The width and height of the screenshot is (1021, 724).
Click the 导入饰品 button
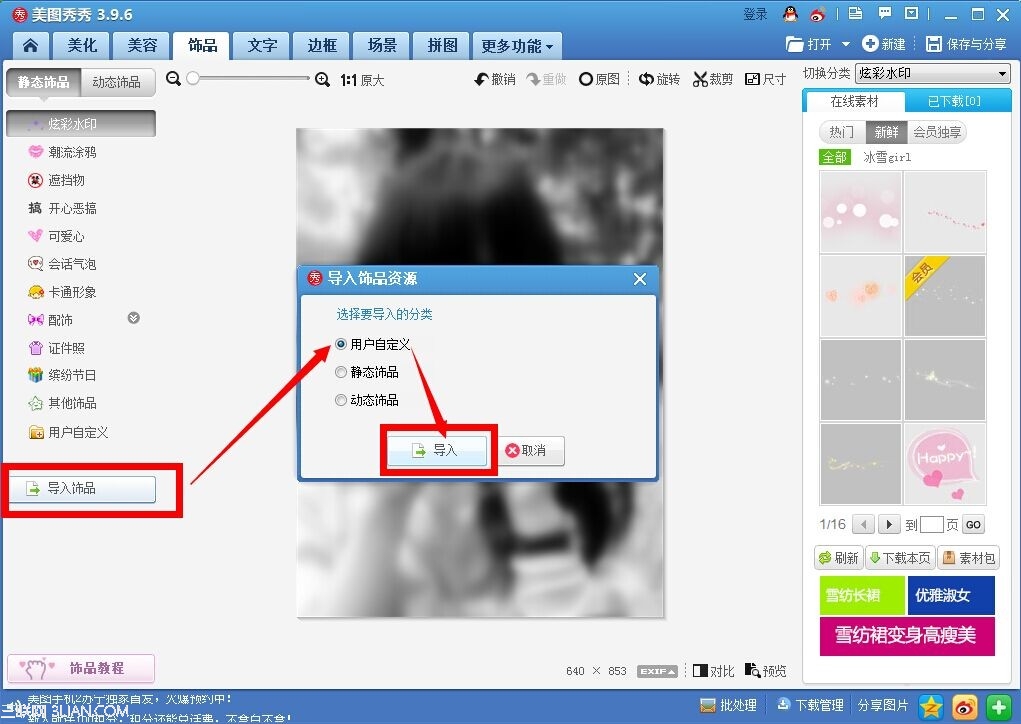point(82,488)
